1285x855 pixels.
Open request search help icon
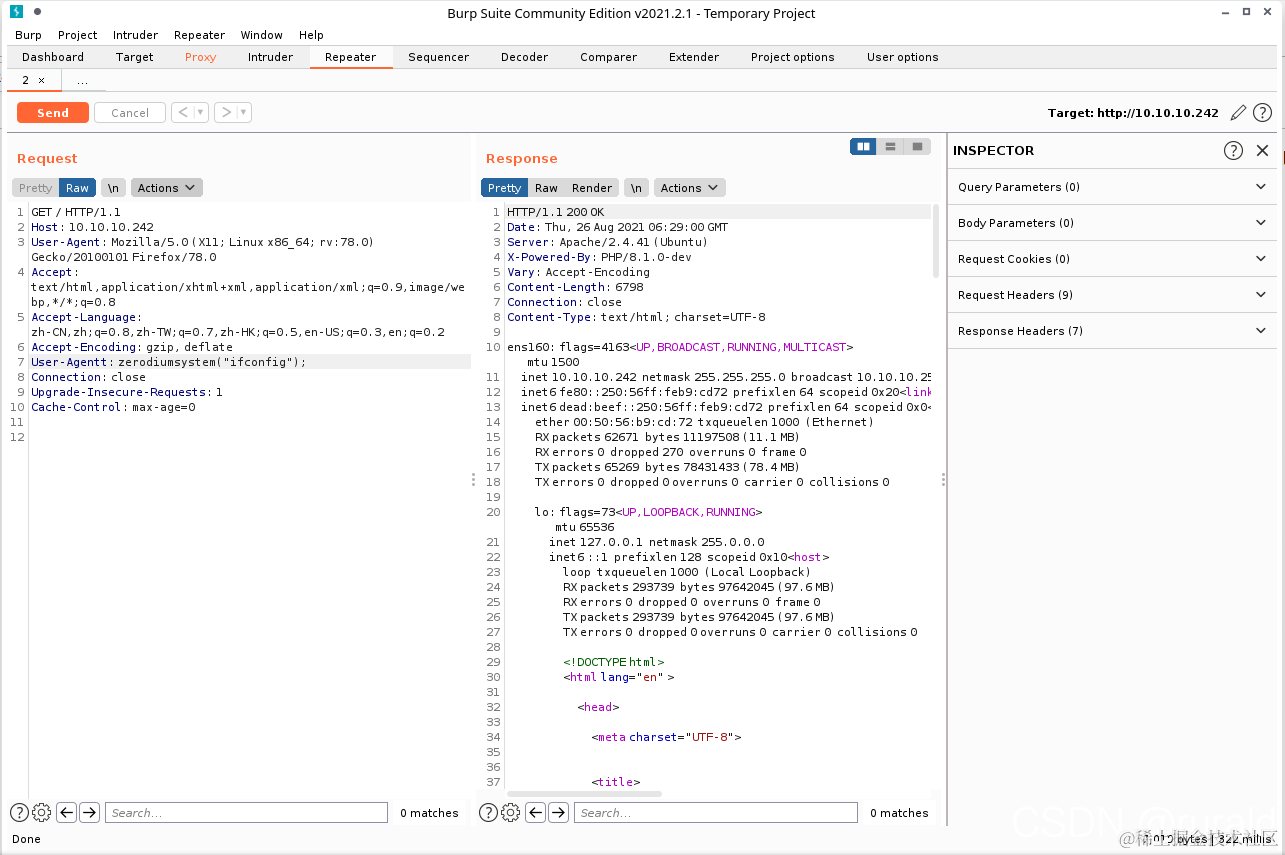19,812
